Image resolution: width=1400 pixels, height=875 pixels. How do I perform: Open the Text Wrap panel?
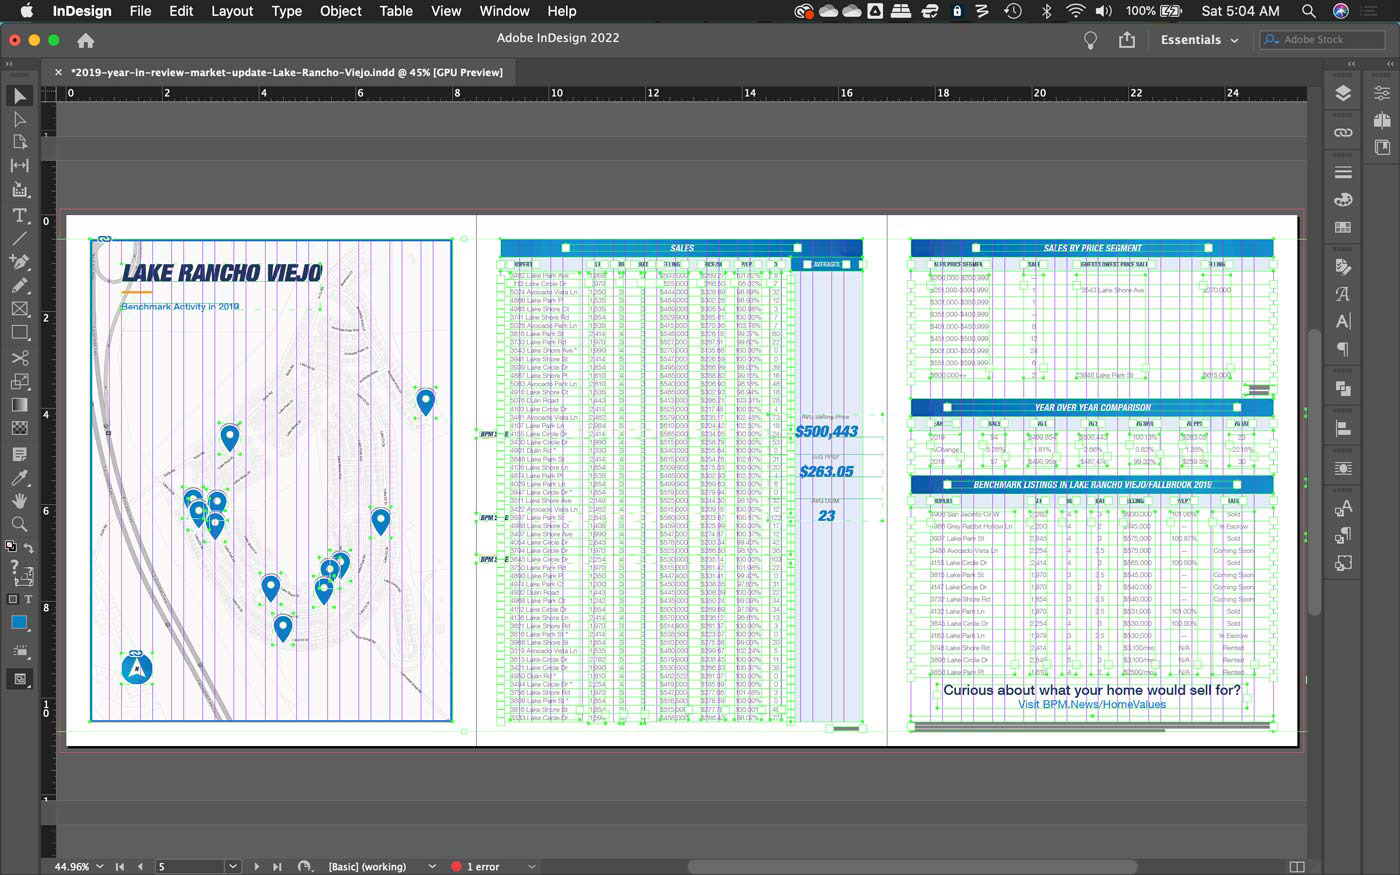[x=1343, y=468]
